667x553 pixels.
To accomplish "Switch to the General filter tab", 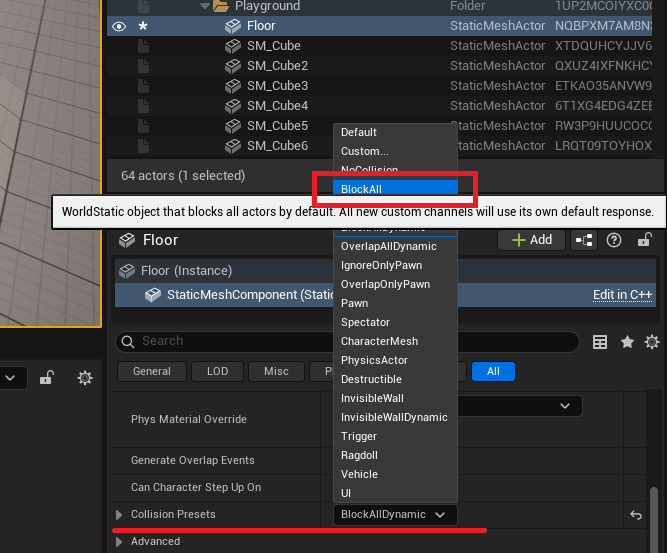I will point(152,371).
